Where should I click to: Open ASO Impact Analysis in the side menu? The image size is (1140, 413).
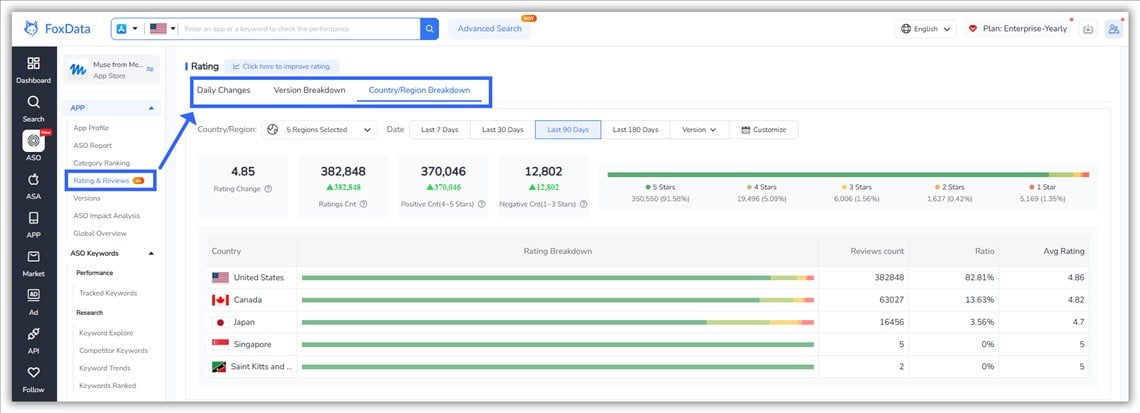click(x=106, y=215)
